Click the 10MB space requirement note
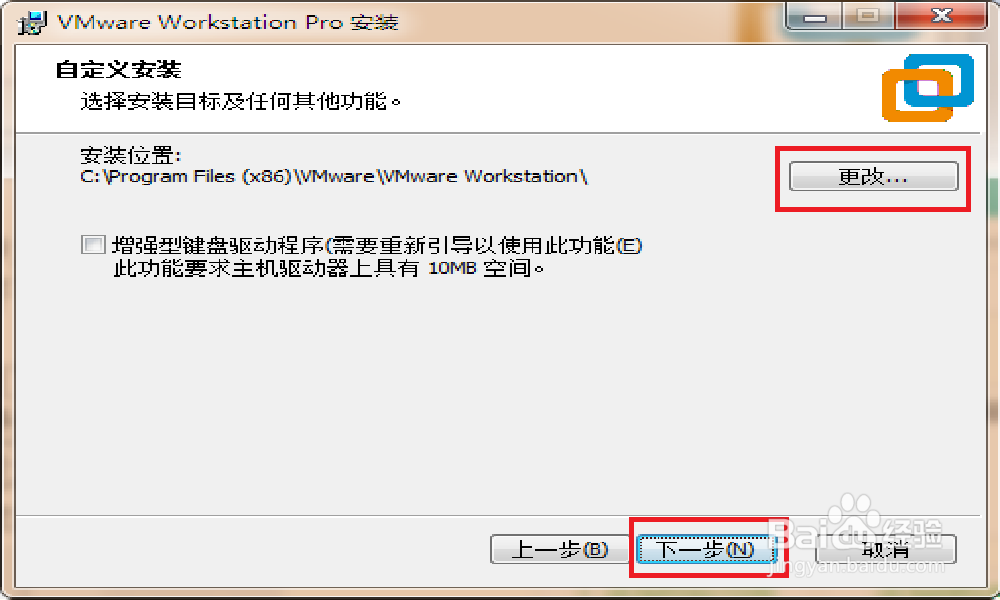 coord(329,268)
